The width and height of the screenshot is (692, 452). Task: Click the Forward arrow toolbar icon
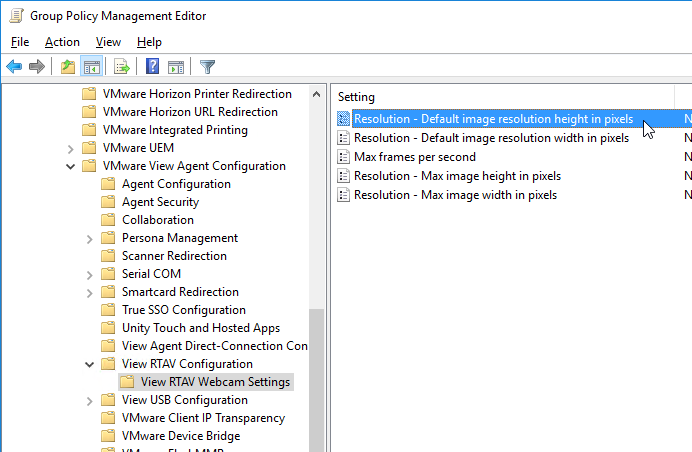point(37,67)
